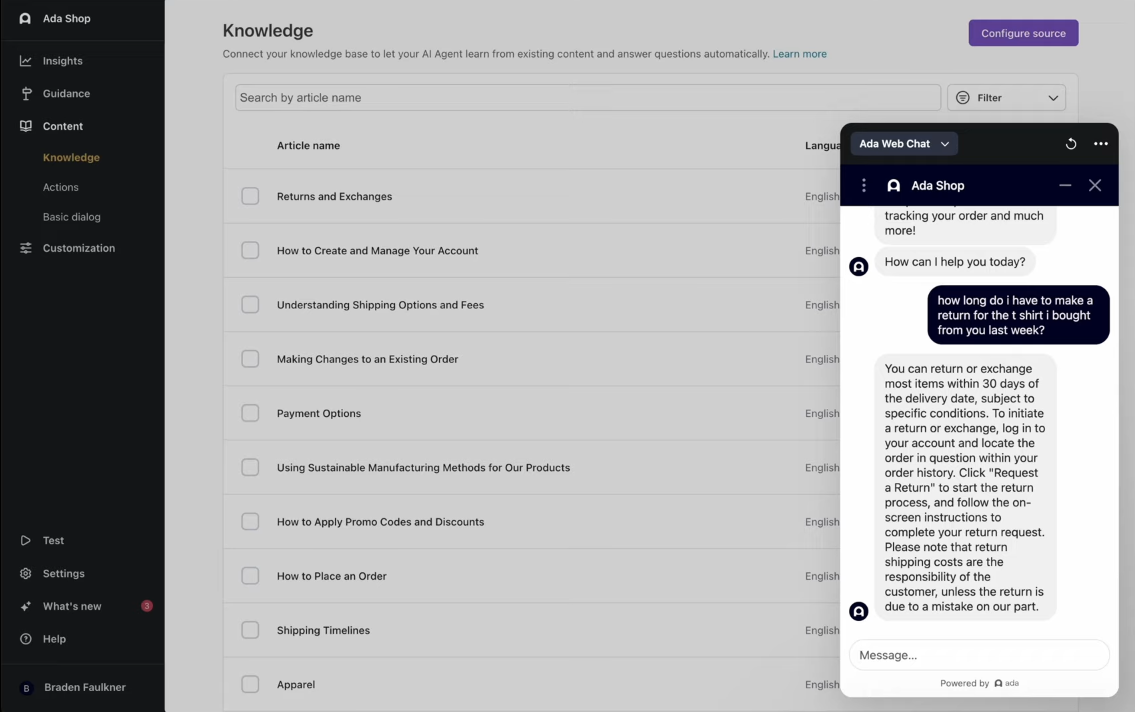
Task: Open the Content menu item
Action: (x=63, y=126)
